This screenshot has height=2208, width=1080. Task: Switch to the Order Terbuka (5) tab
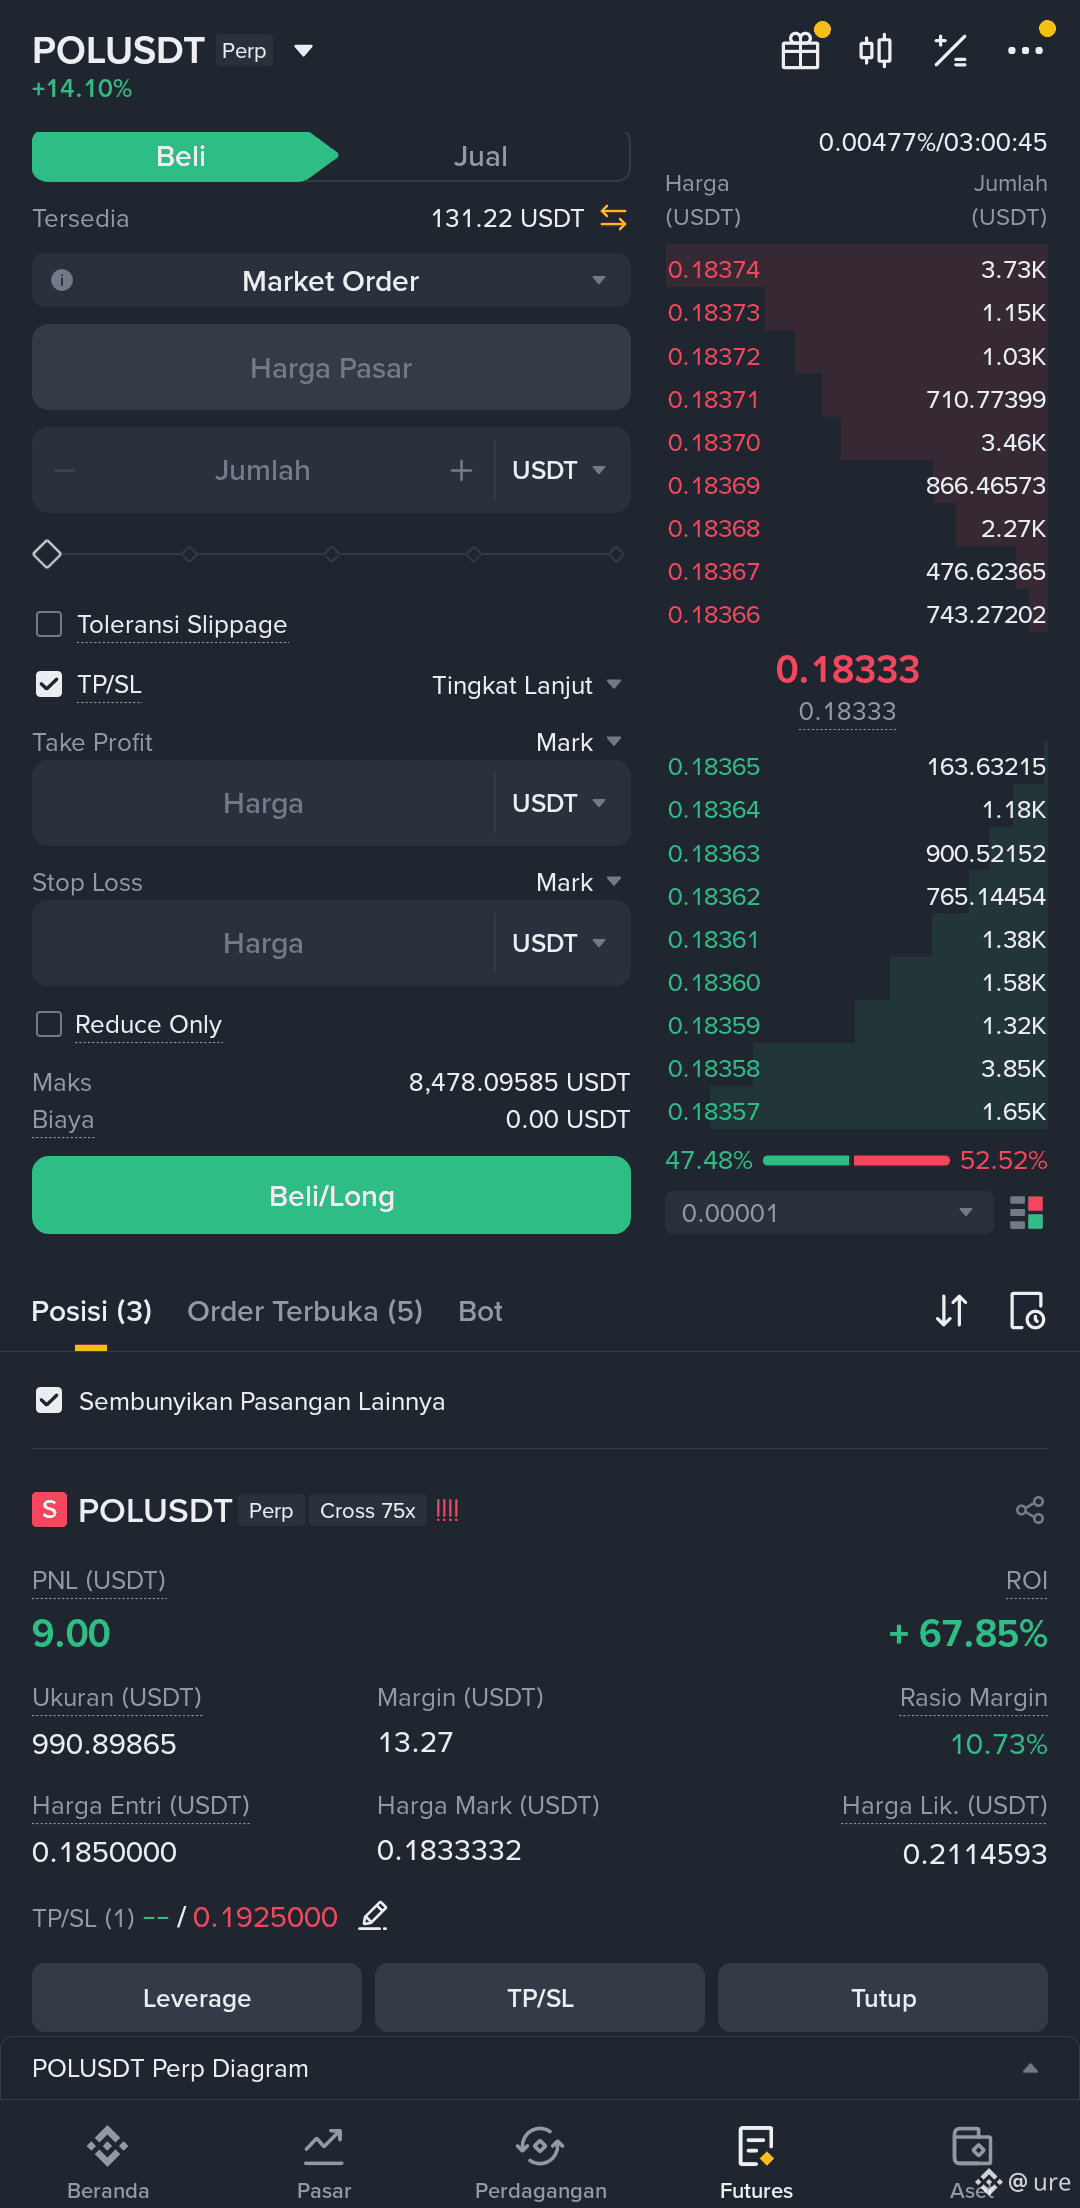click(x=305, y=1311)
